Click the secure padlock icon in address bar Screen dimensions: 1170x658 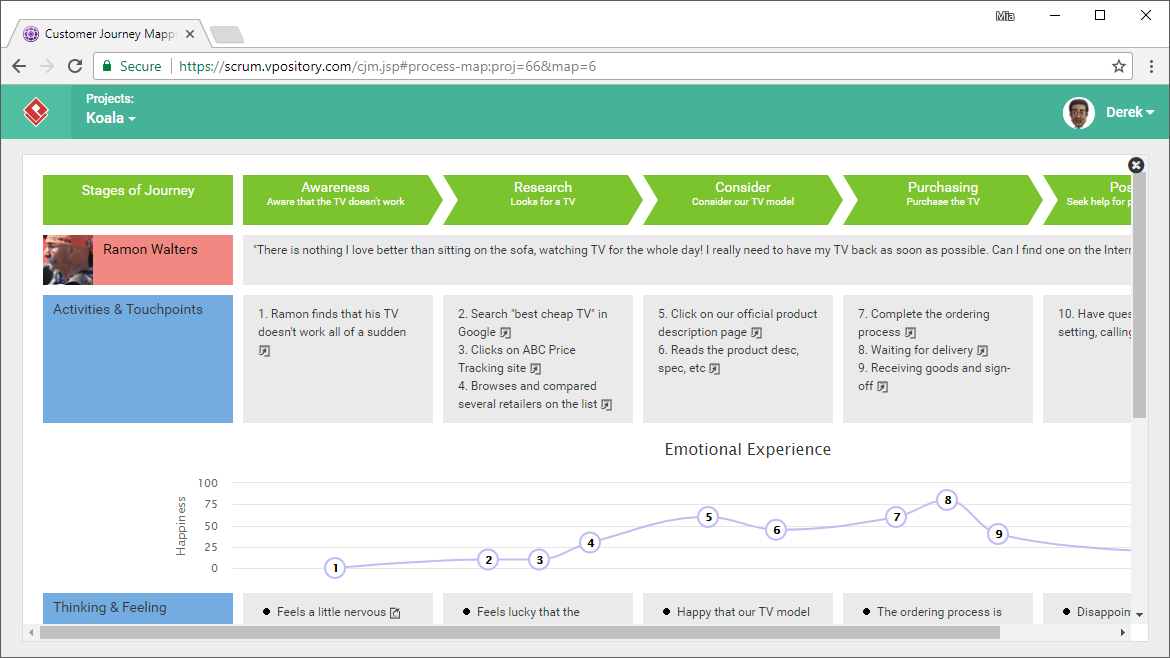(106, 66)
